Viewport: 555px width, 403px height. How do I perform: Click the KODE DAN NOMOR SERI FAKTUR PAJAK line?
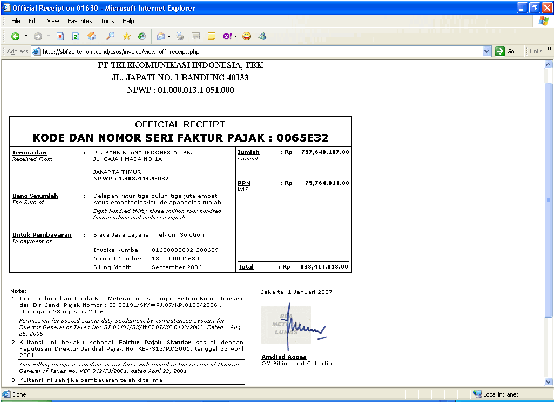coord(181,138)
